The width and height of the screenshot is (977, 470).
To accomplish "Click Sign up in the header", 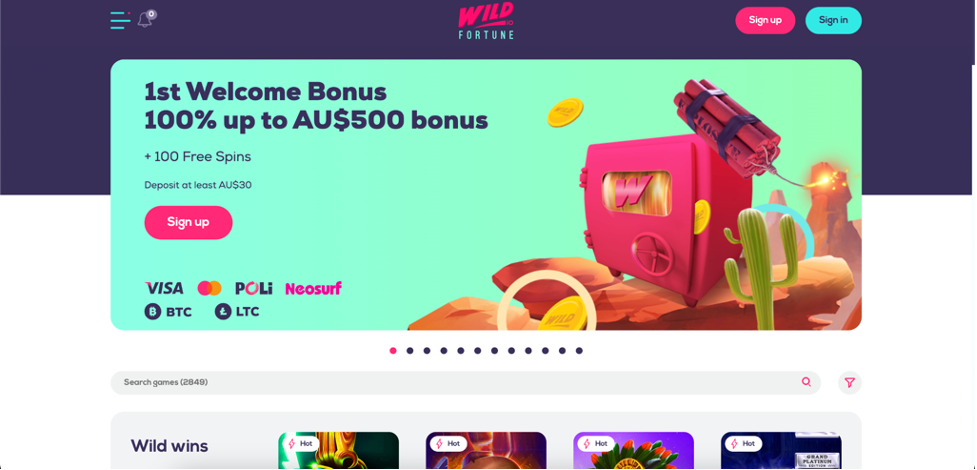I will 765,21.
